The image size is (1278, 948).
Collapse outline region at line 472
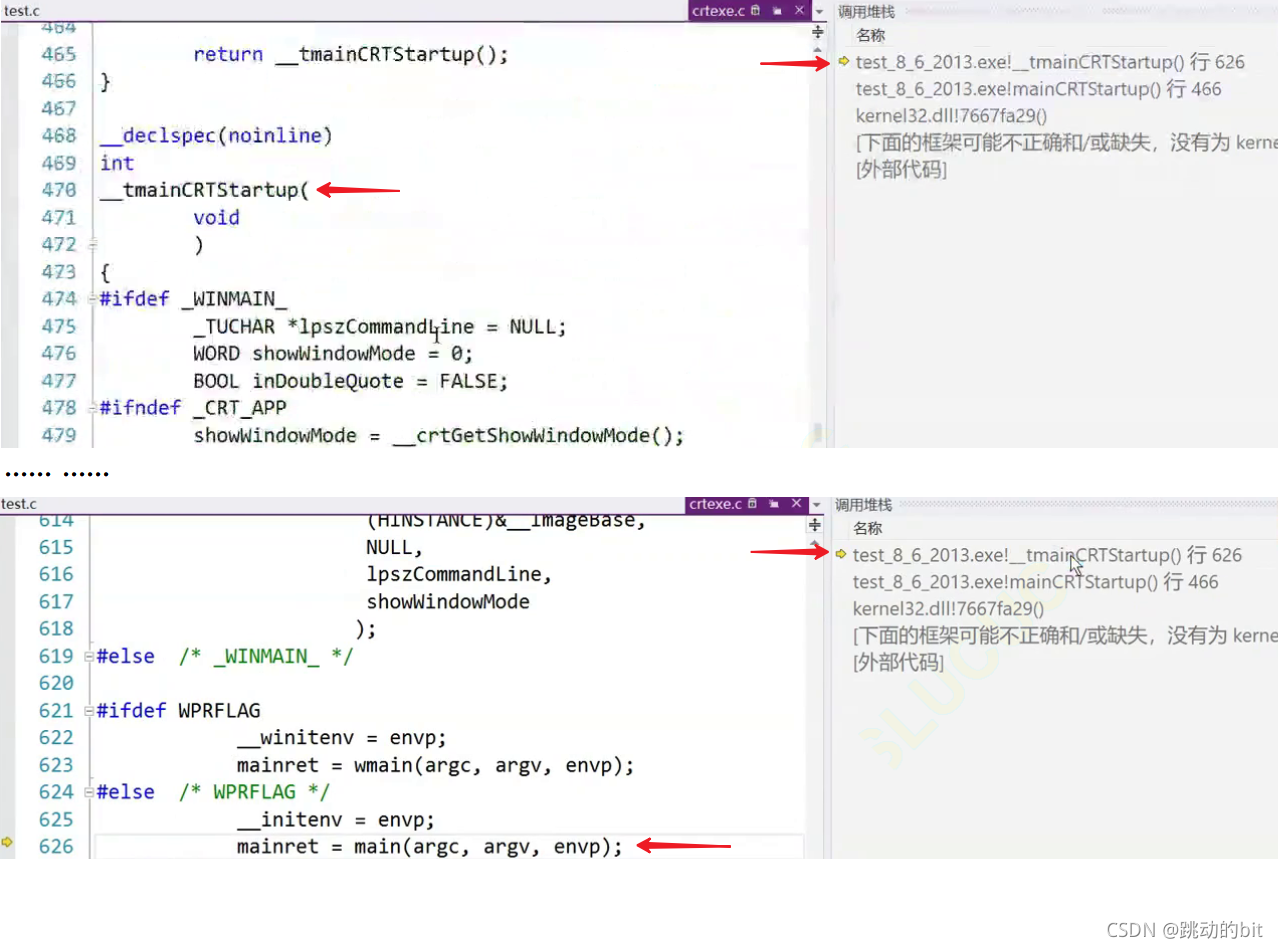(x=92, y=244)
